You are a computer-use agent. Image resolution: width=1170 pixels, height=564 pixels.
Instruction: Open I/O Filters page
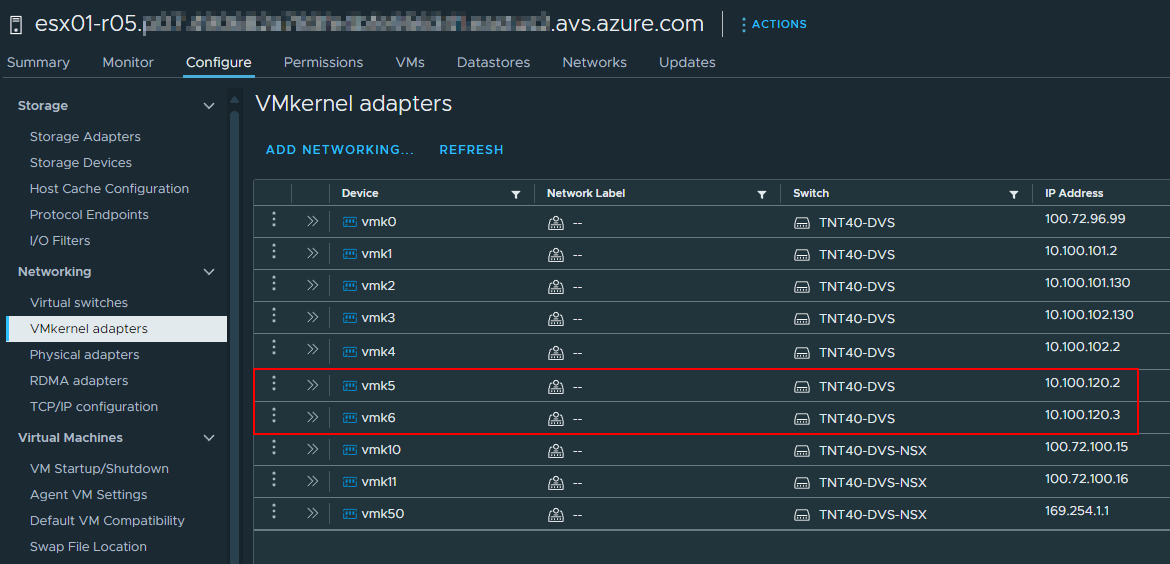pos(60,241)
